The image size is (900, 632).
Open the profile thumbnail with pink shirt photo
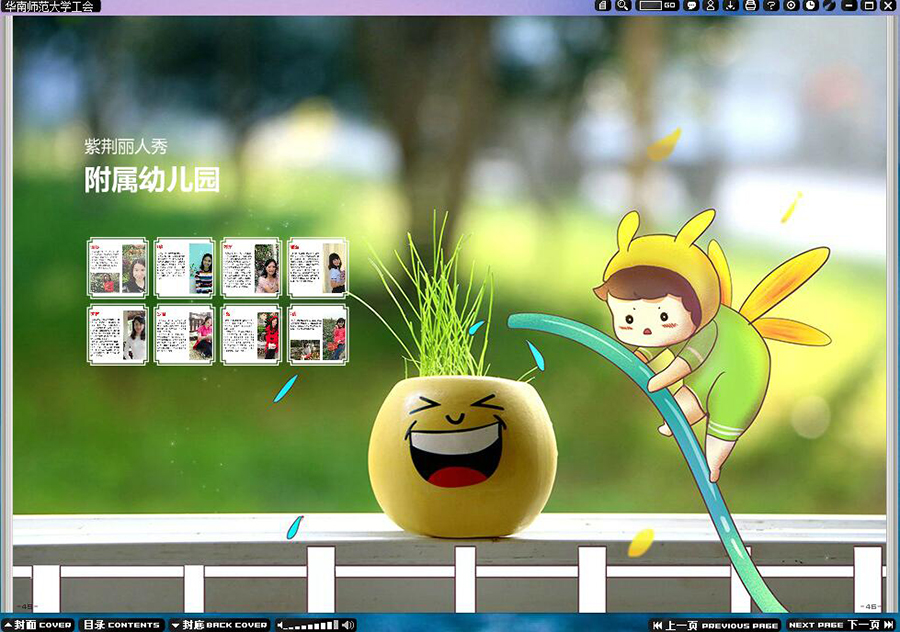pos(184,335)
